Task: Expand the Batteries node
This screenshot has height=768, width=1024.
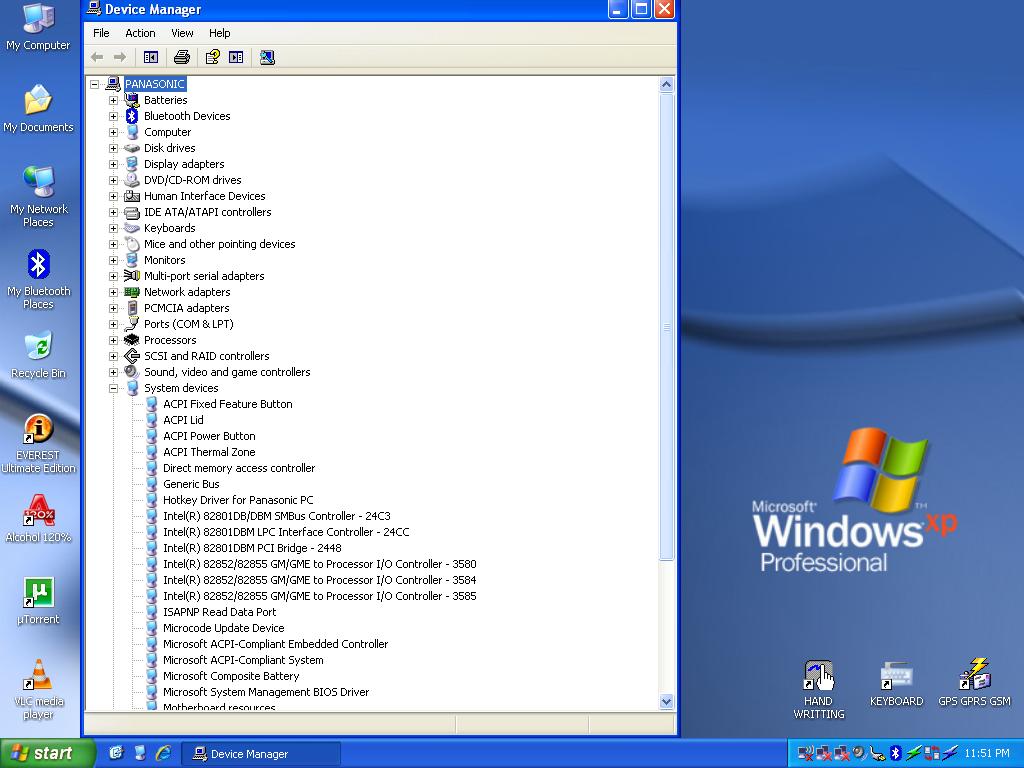Action: 114,100
